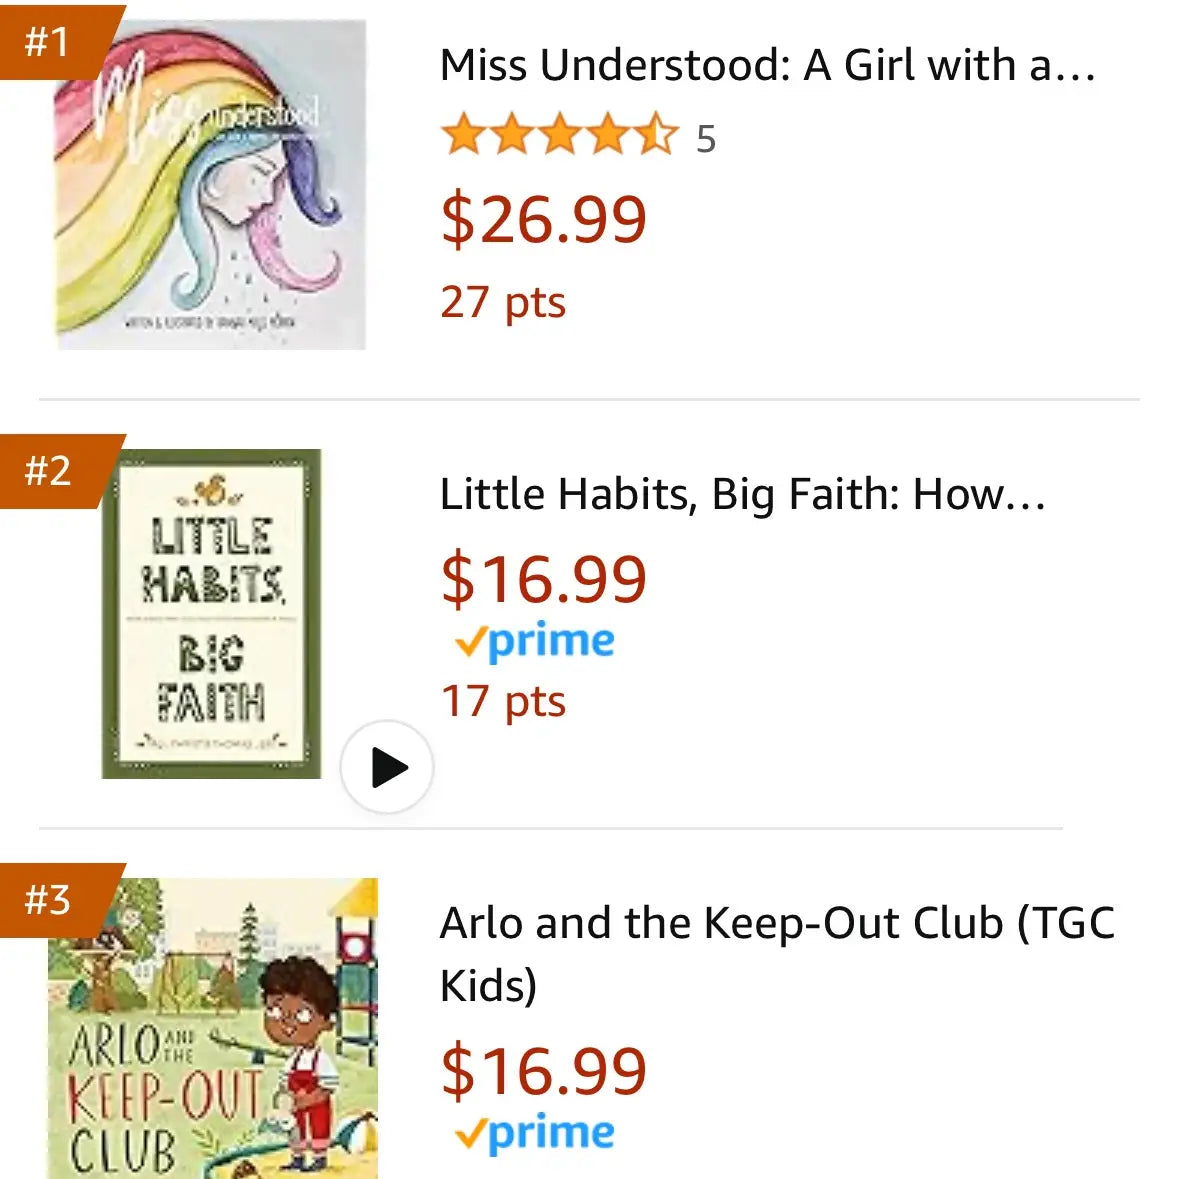Open the Little Habits, Big Faith title
This screenshot has width=1179, height=1179.
(742, 495)
